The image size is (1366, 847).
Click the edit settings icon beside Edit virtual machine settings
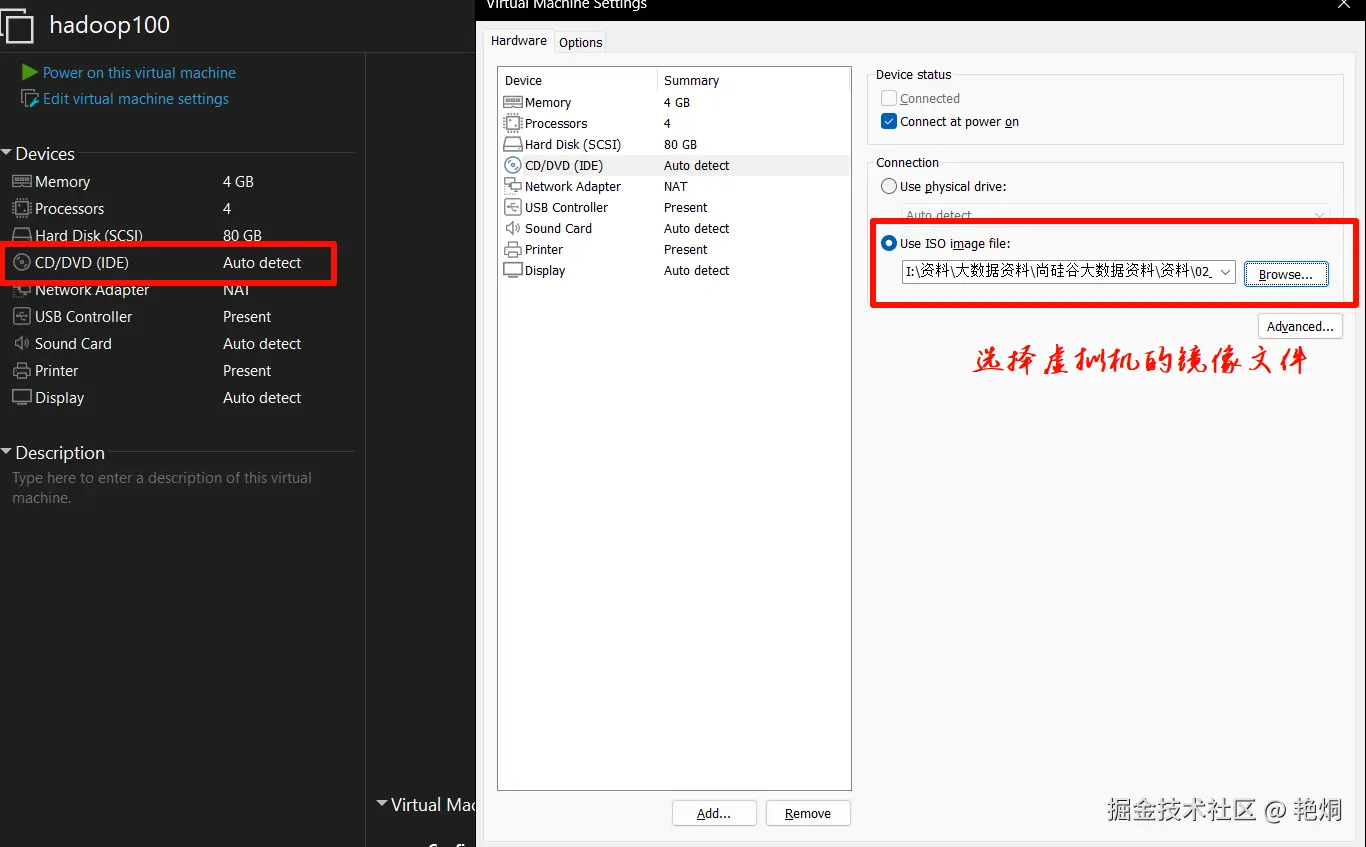click(x=30, y=99)
